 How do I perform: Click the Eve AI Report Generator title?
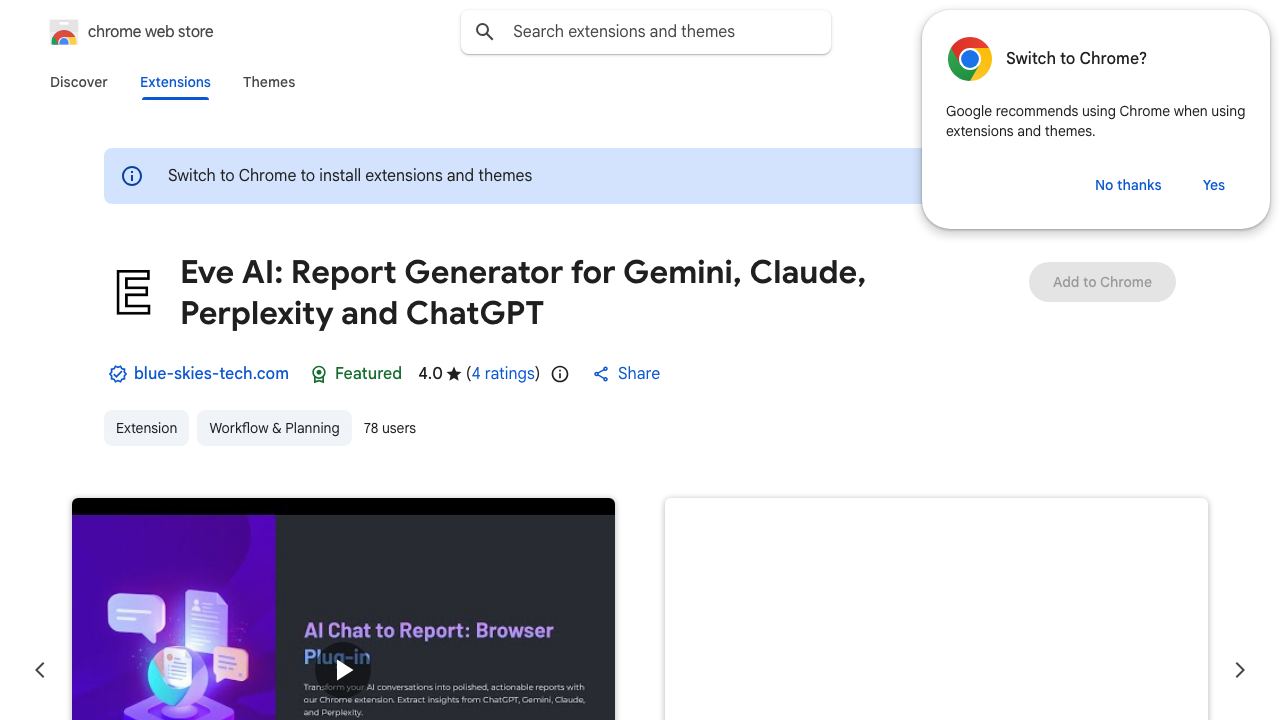point(523,292)
